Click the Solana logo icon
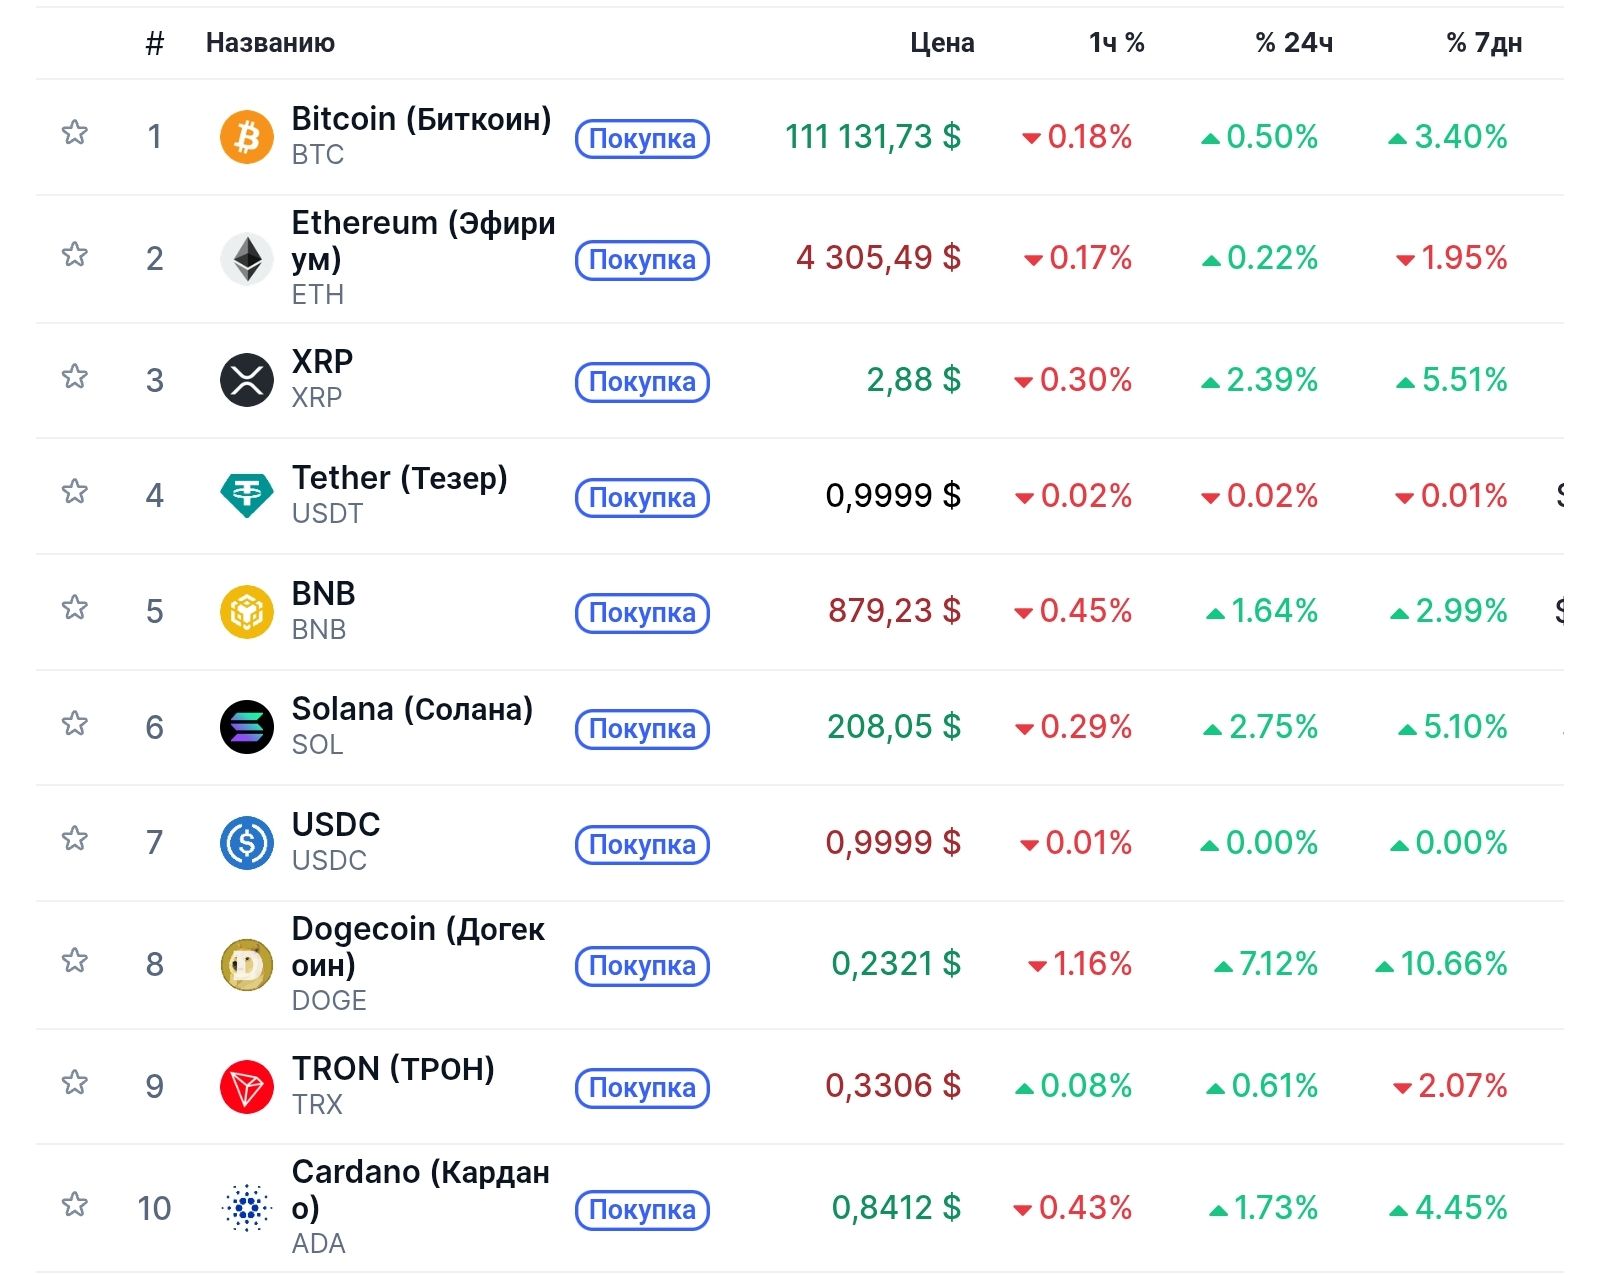This screenshot has height=1275, width=1600. (x=246, y=726)
